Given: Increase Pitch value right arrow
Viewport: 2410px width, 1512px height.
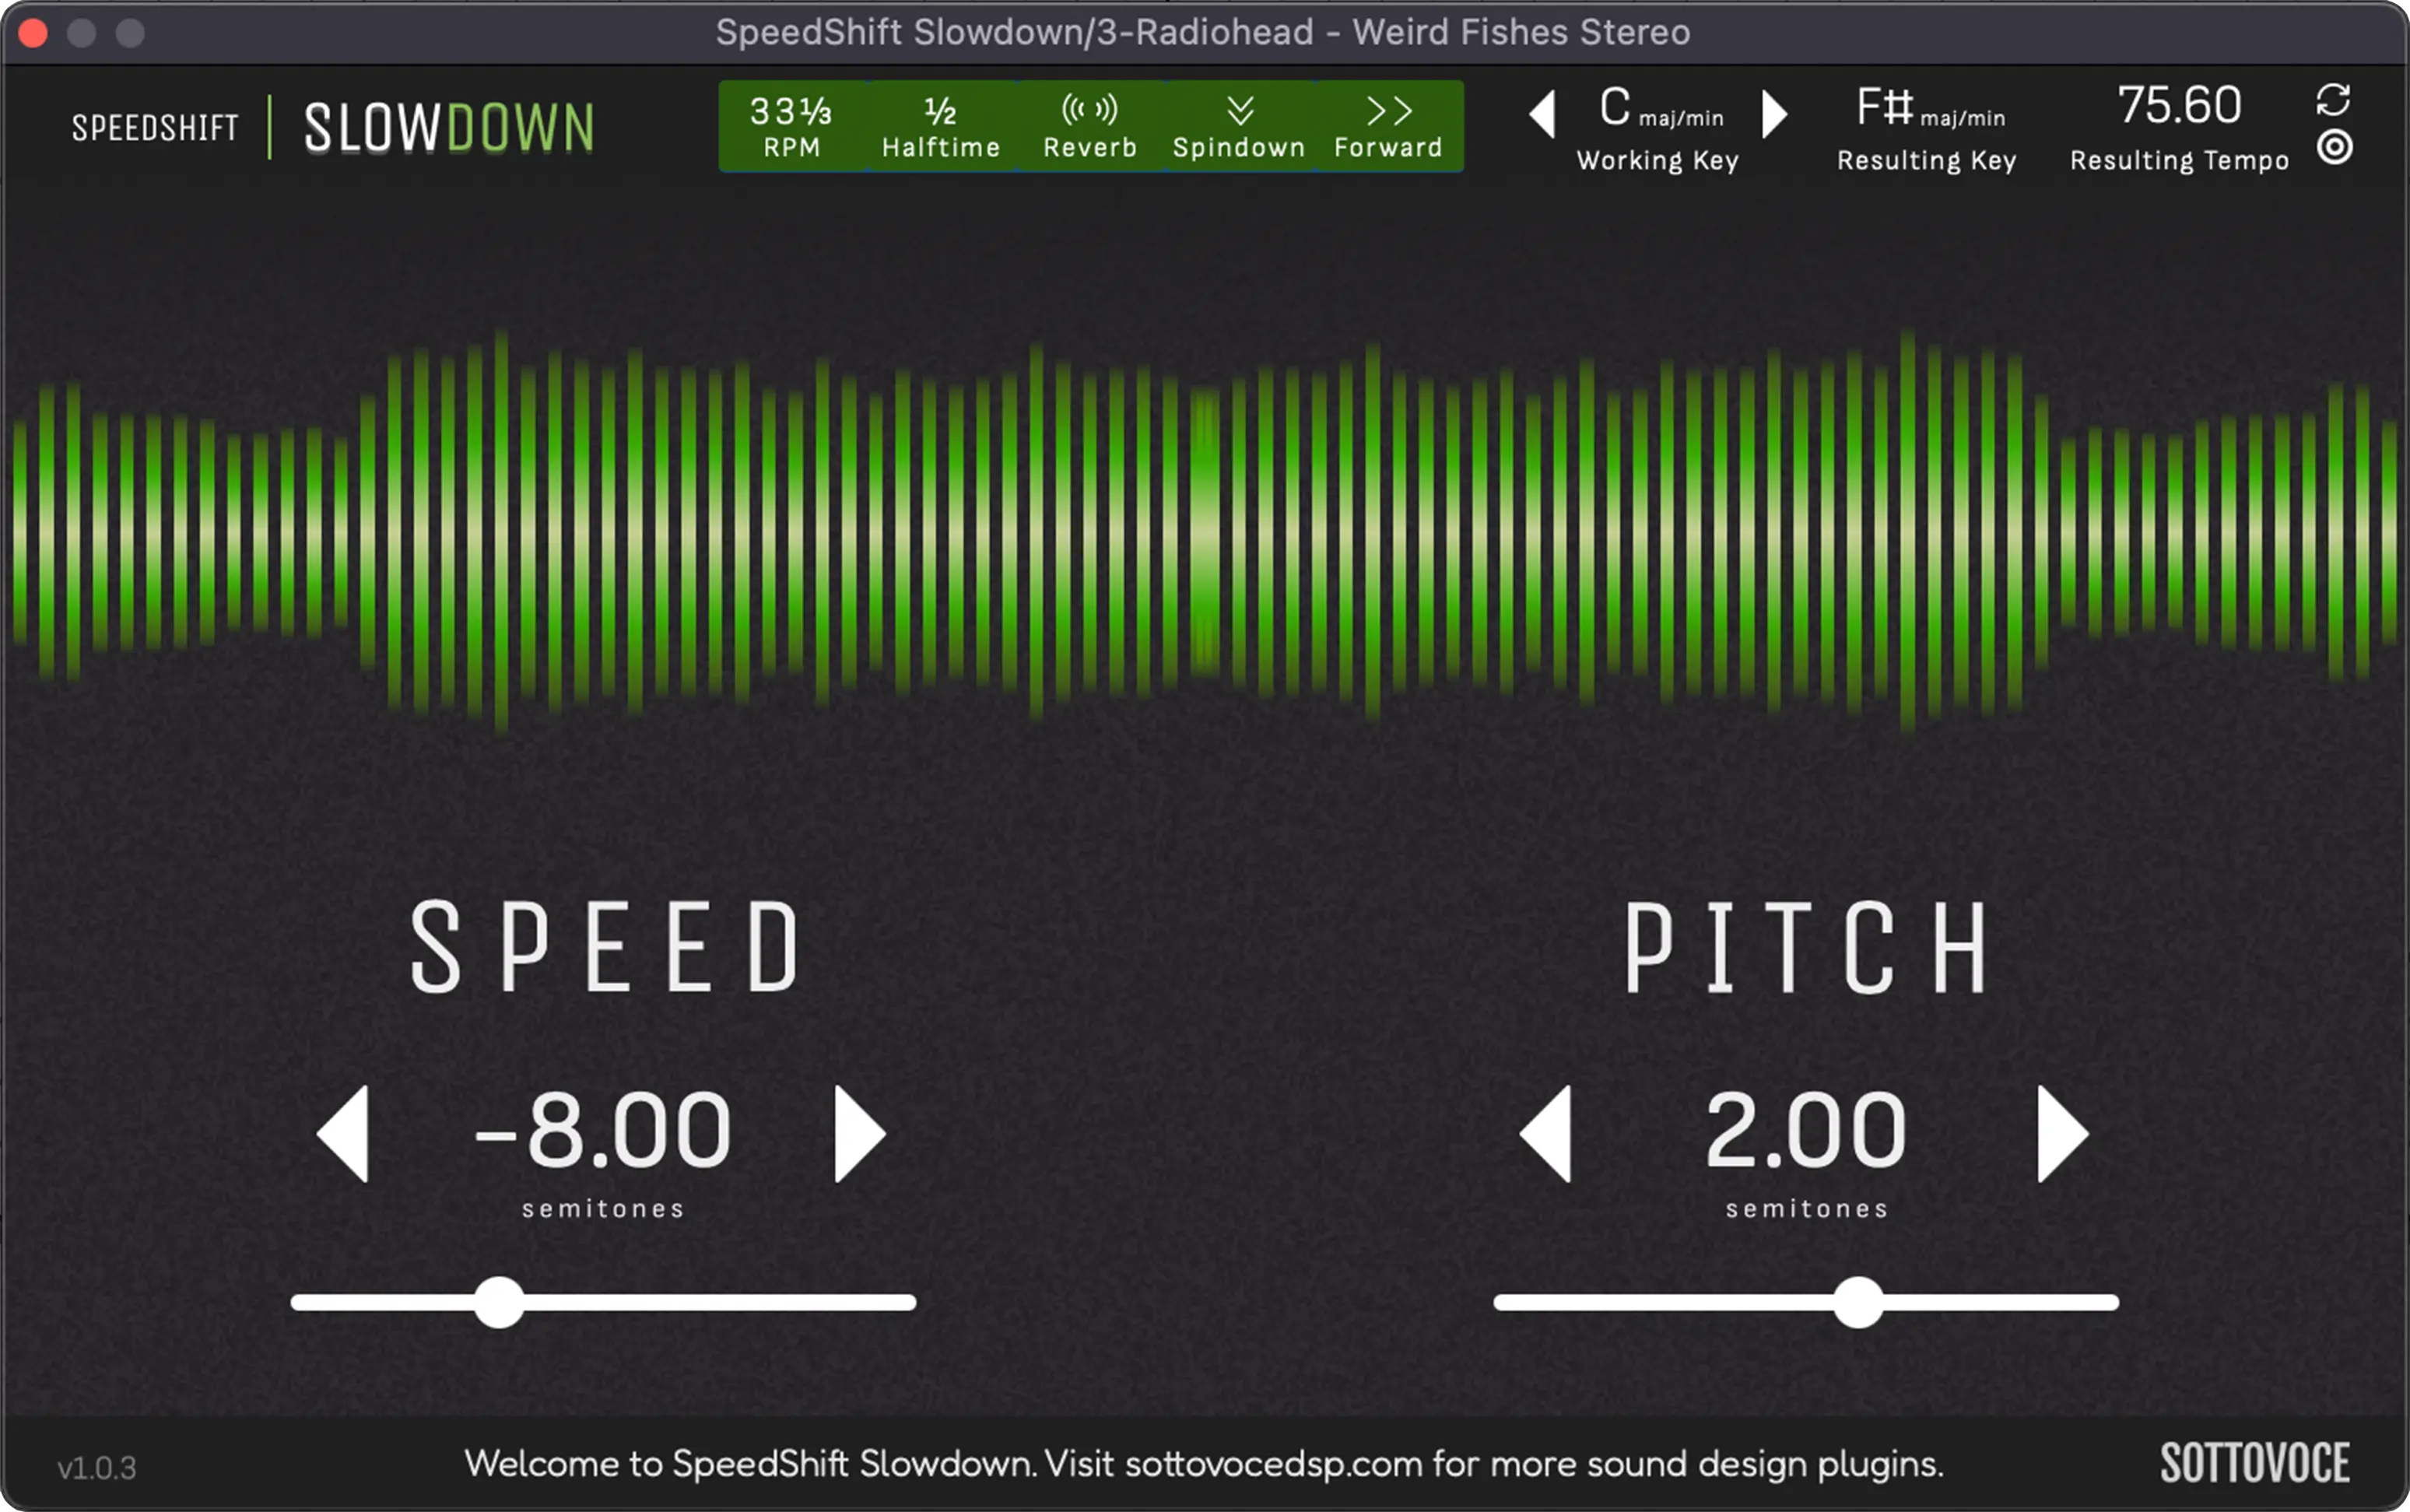Looking at the screenshot, I should click(x=2061, y=1134).
